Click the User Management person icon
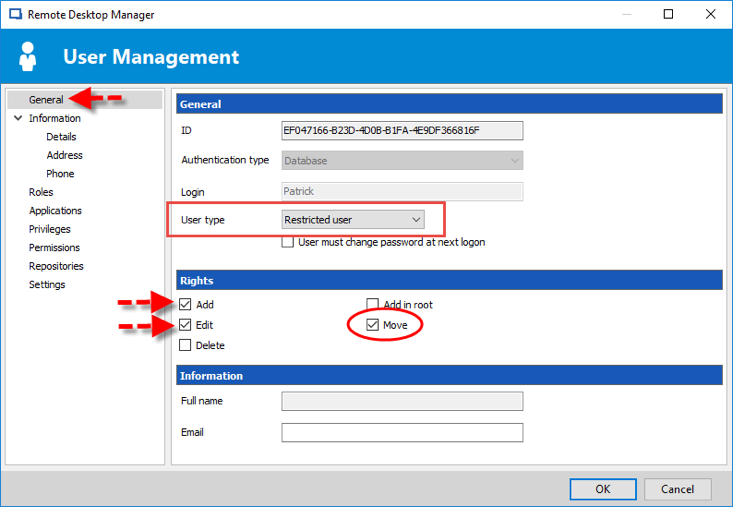This screenshot has width=733, height=507. tap(28, 57)
